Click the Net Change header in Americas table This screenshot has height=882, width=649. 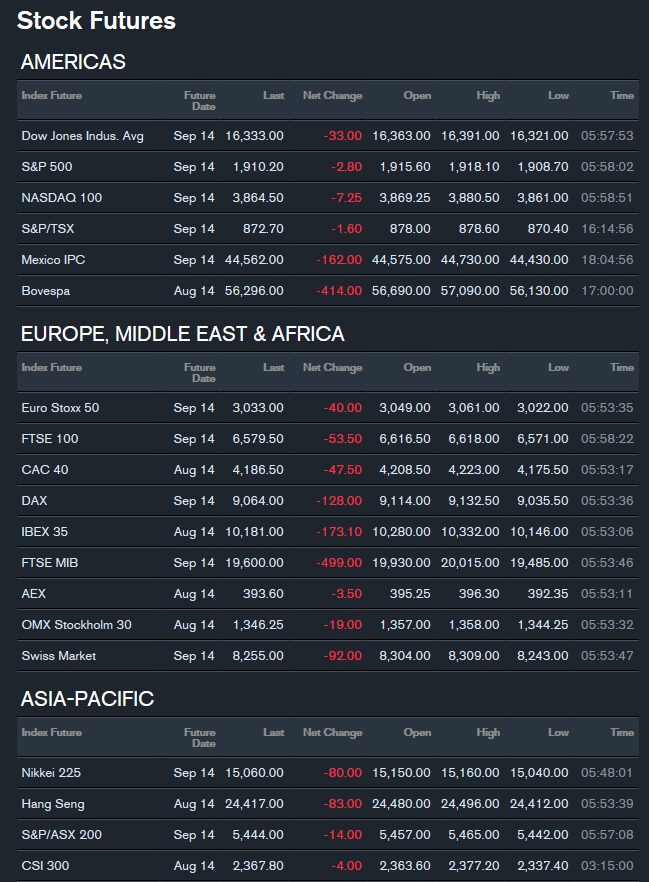click(332, 96)
